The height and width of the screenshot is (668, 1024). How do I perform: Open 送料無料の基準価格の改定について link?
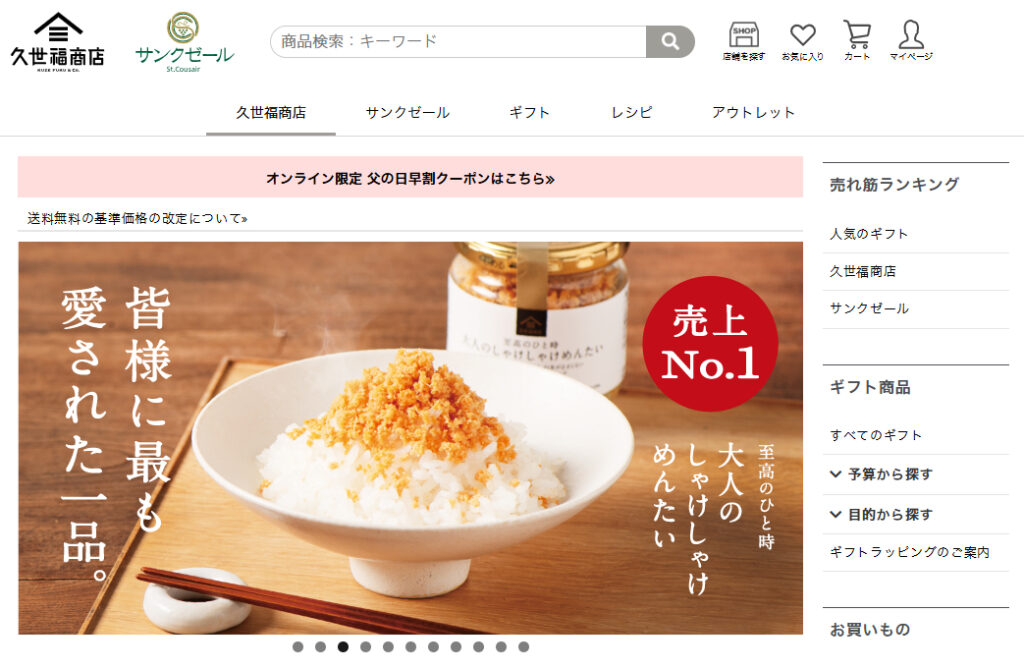click(137, 219)
